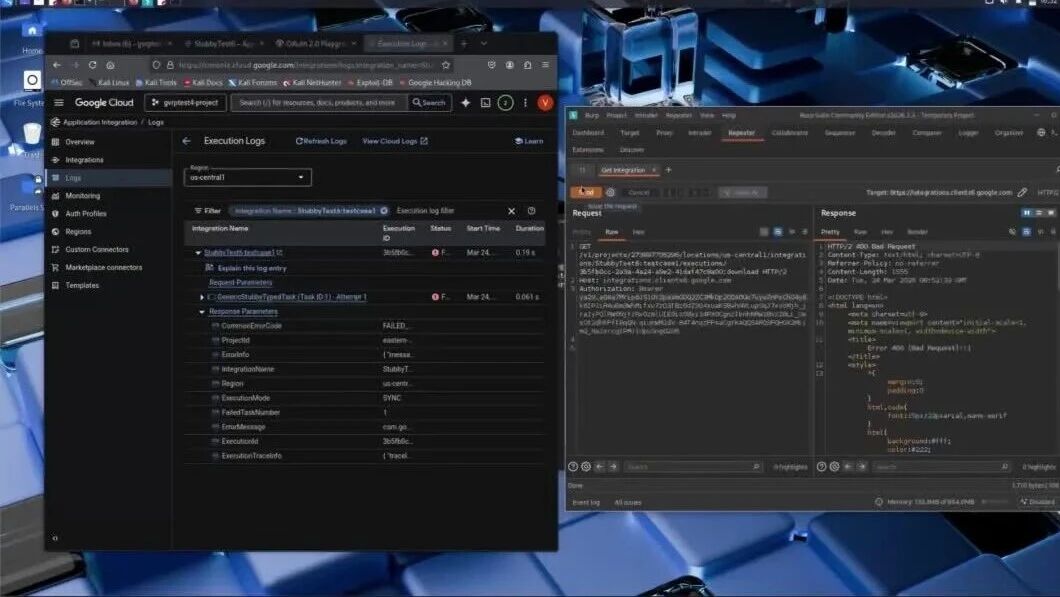1060x597 pixels.
Task: Activate Cloud Shell terminal icon
Action: tap(485, 103)
